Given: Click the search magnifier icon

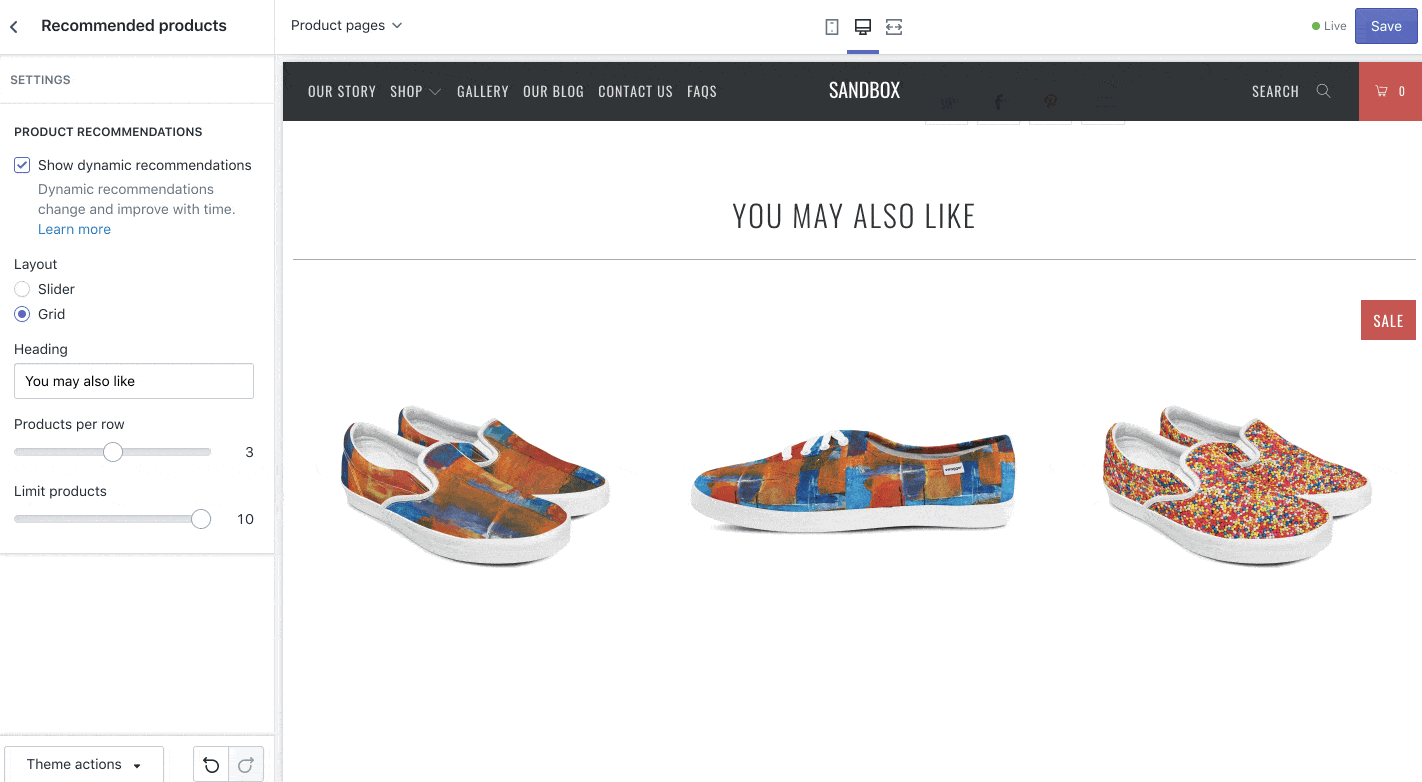Looking at the screenshot, I should [x=1323, y=91].
